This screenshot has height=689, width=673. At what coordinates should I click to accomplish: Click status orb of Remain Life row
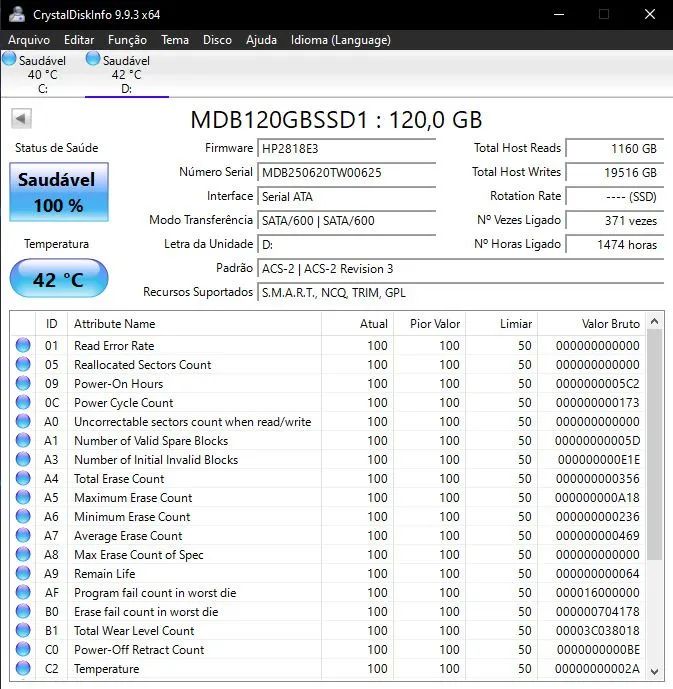23,573
